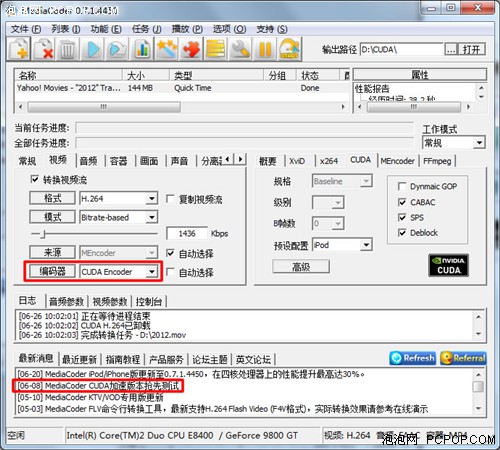
Task: Open the wrench settings icon
Action: click(x=240, y=49)
